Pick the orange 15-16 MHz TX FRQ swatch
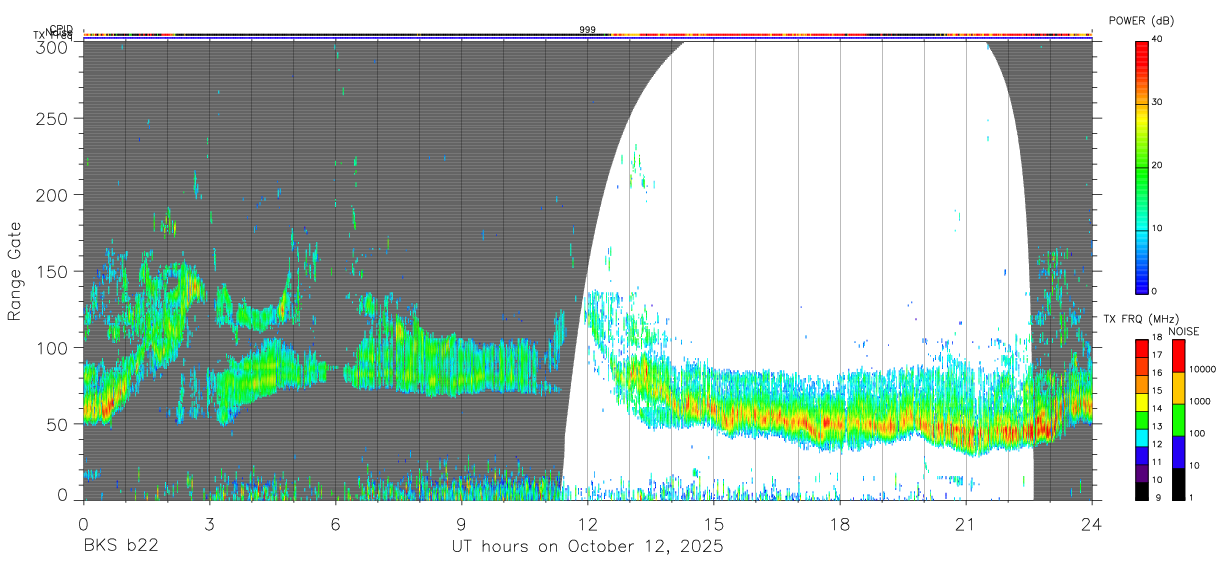The height and width of the screenshot is (567, 1228). click(x=1141, y=385)
